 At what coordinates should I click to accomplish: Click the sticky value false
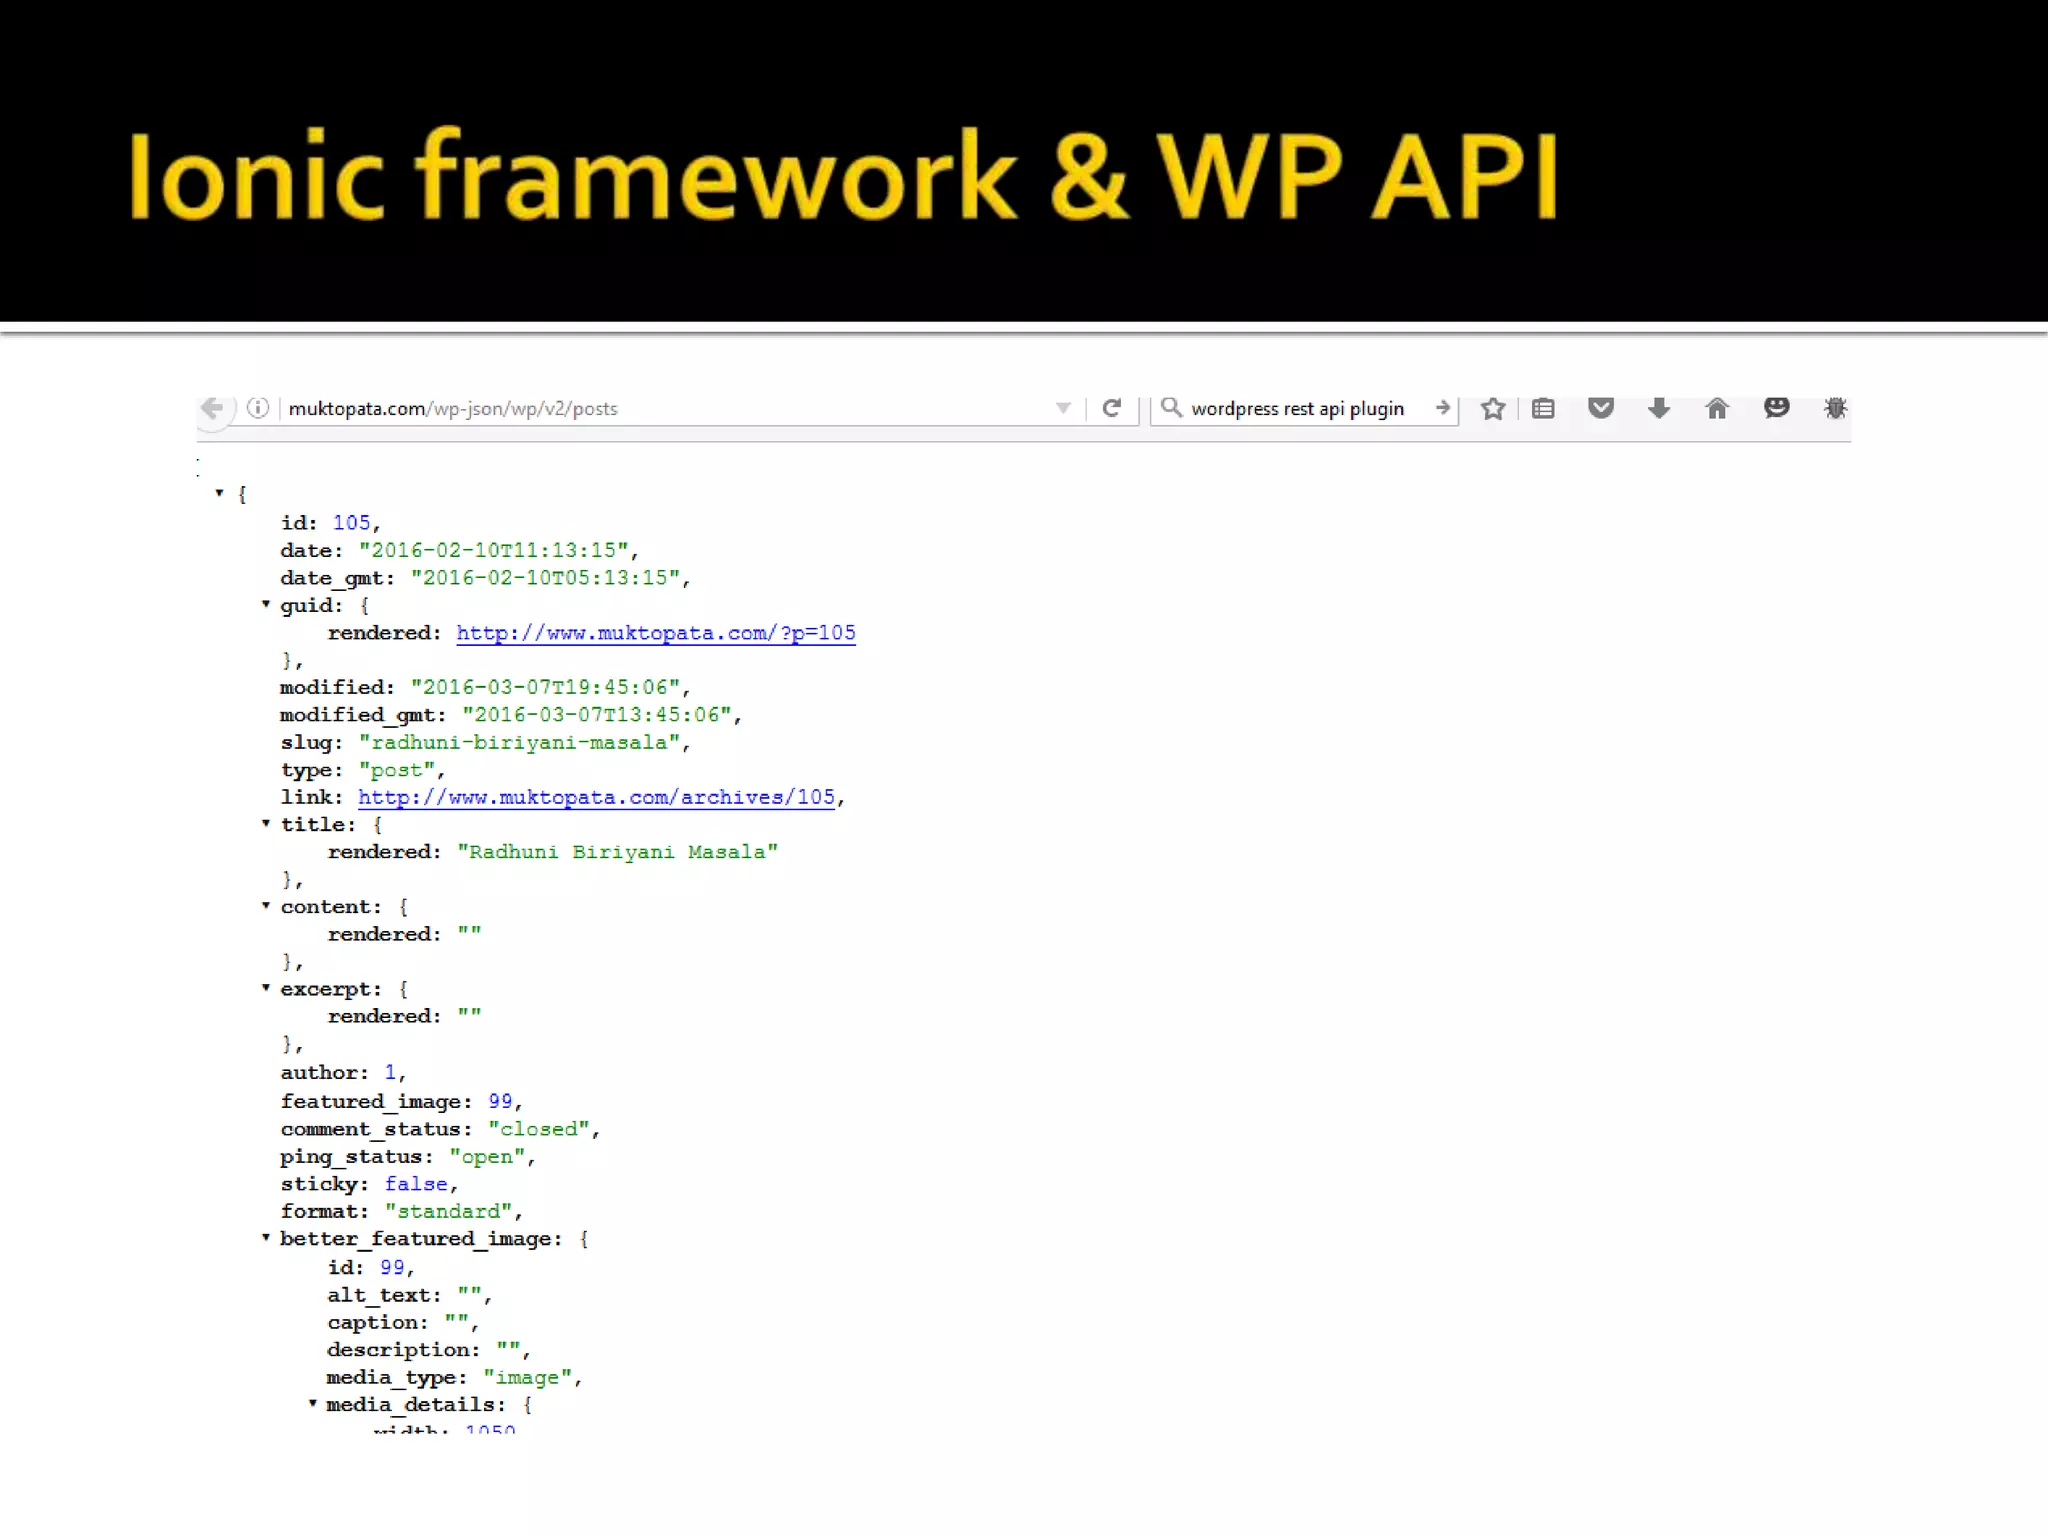pyautogui.click(x=416, y=1184)
